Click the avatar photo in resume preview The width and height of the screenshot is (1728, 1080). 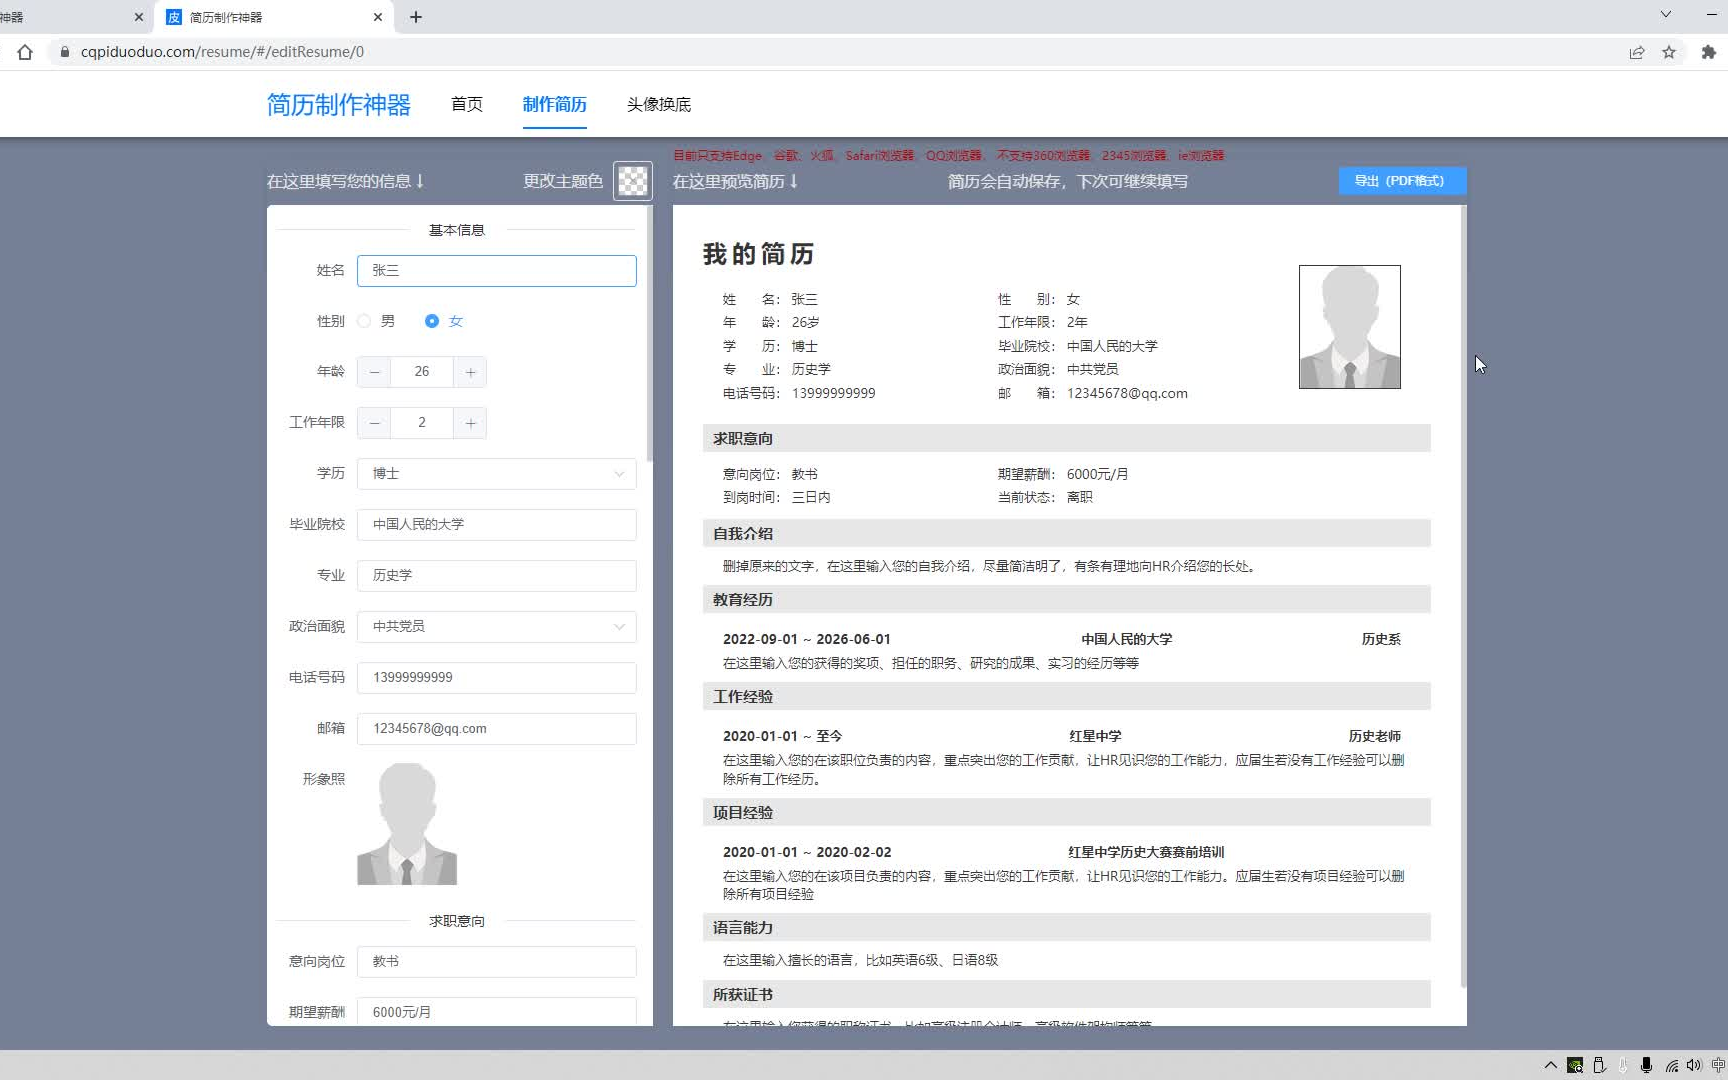click(x=1350, y=327)
